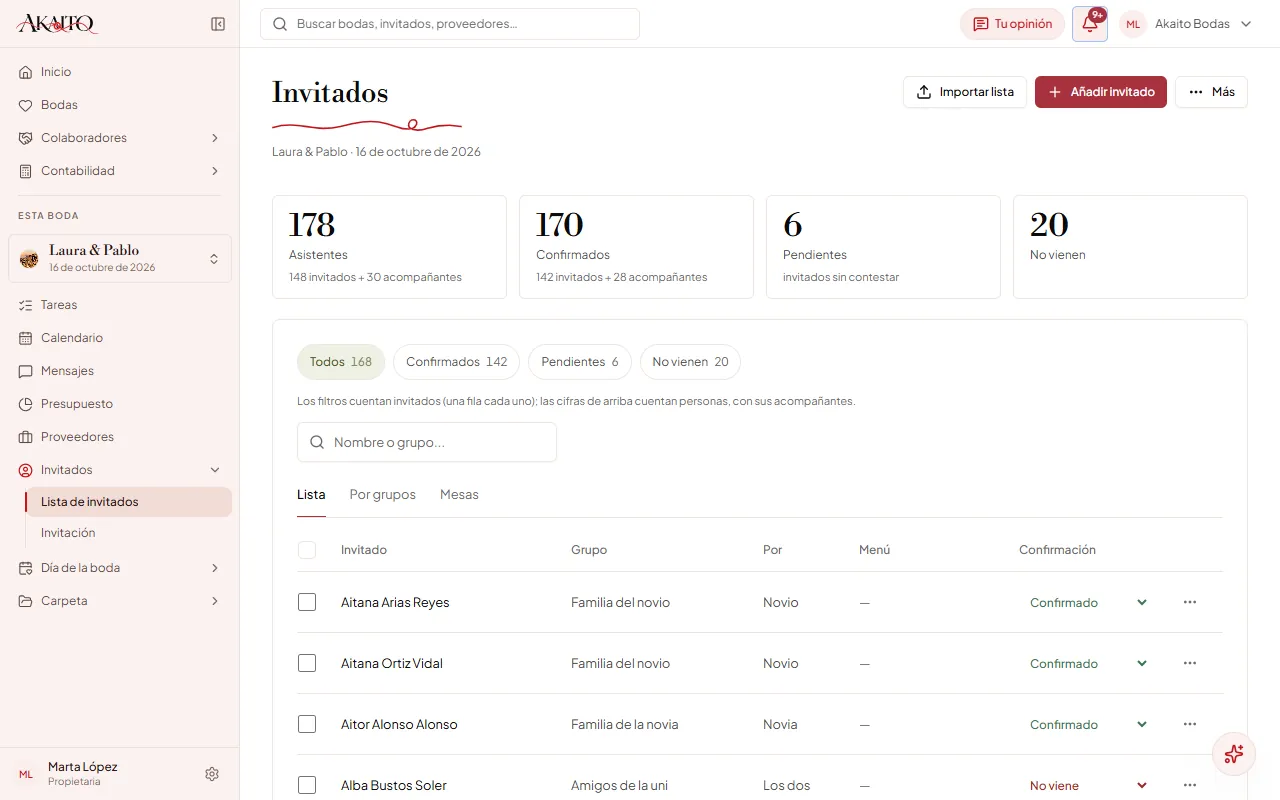Open row options for Aitana Ortiz Vidal
Screen dimensions: 1280x800
click(x=1190, y=663)
